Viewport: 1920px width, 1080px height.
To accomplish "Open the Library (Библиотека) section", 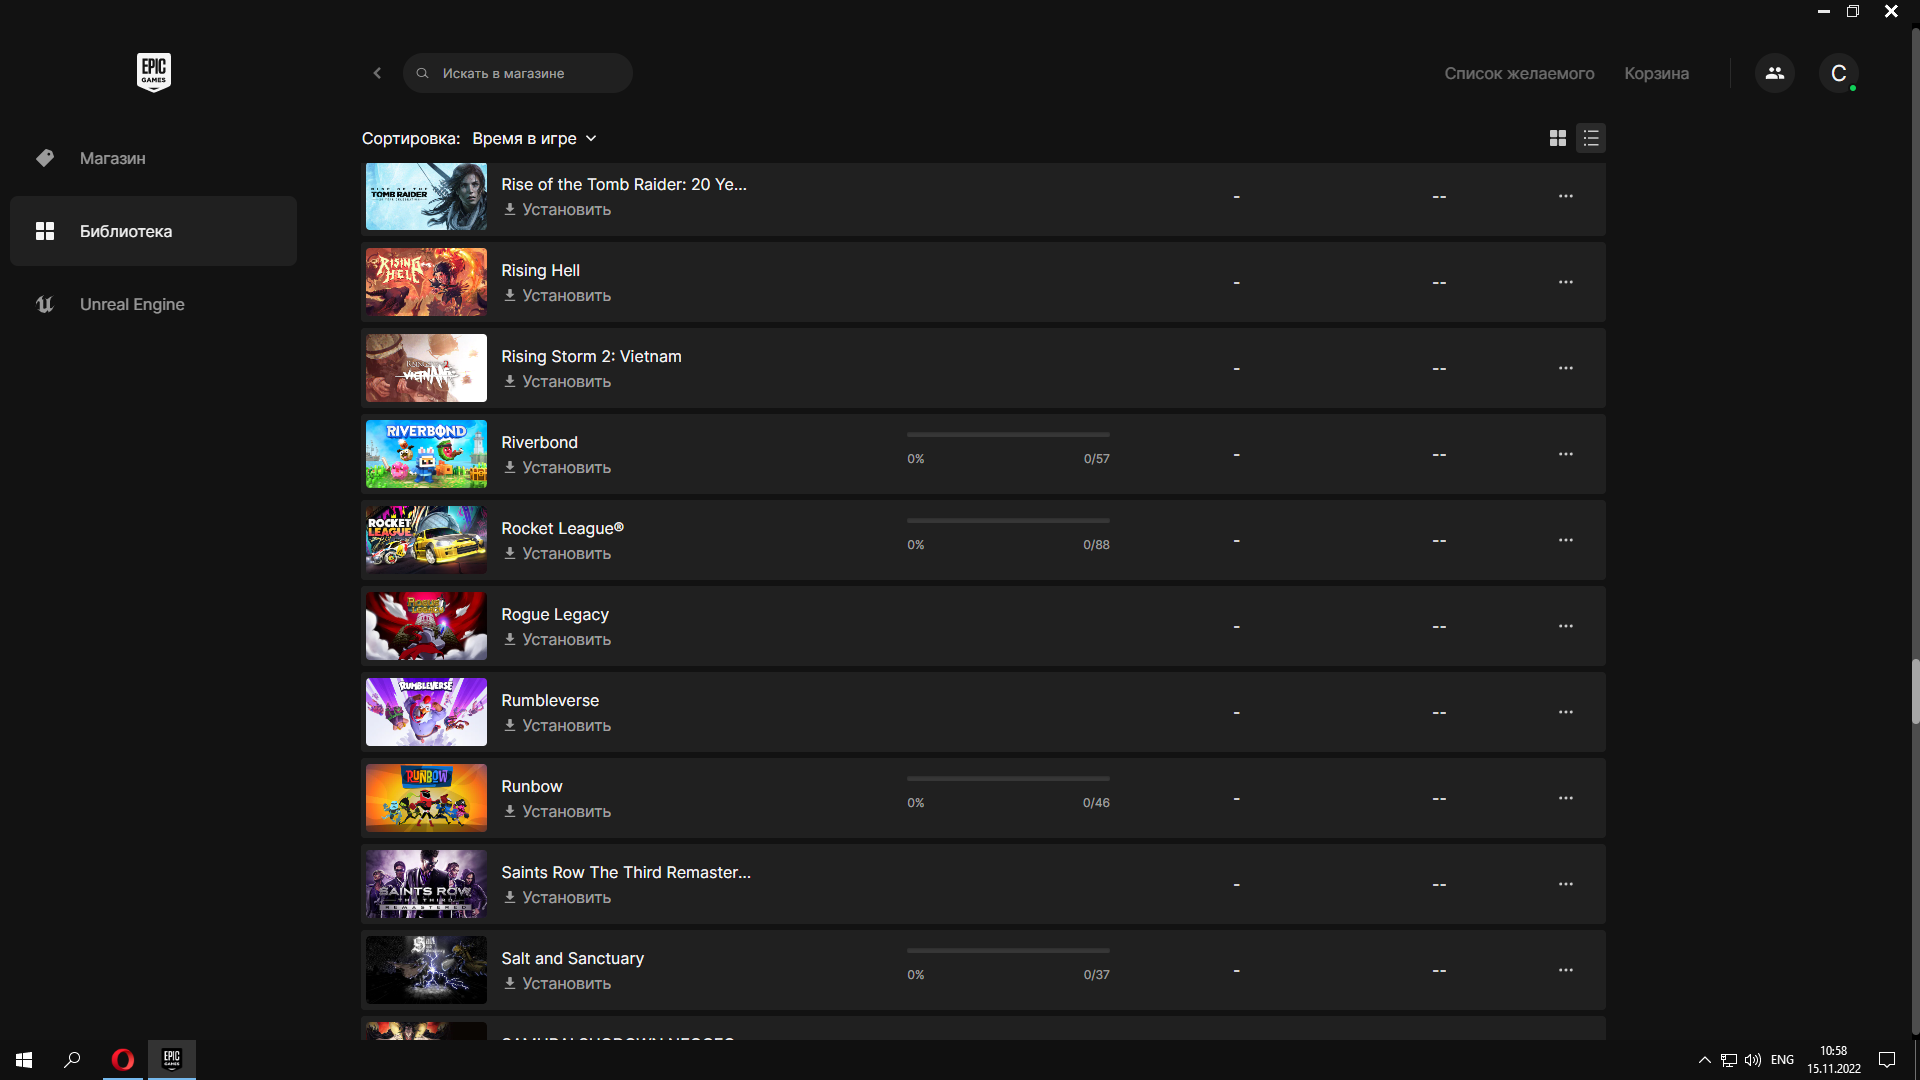I will pyautogui.click(x=153, y=231).
